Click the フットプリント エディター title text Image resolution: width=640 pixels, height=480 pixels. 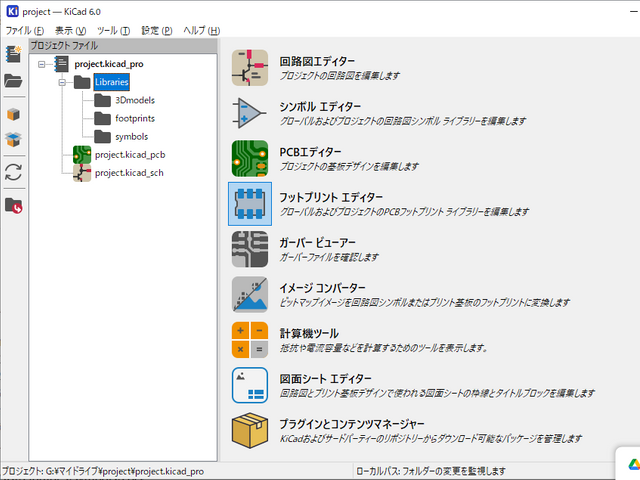click(x=331, y=197)
